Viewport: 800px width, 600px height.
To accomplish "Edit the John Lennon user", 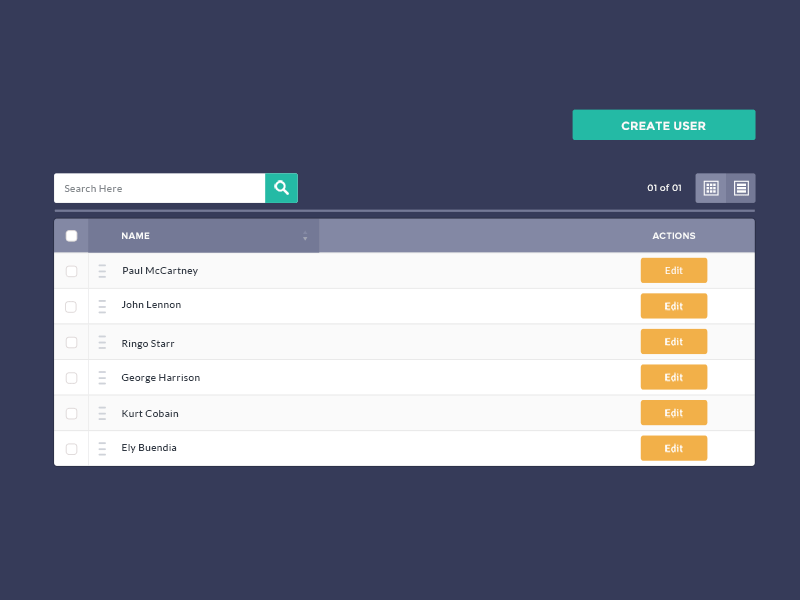I will click(x=674, y=306).
